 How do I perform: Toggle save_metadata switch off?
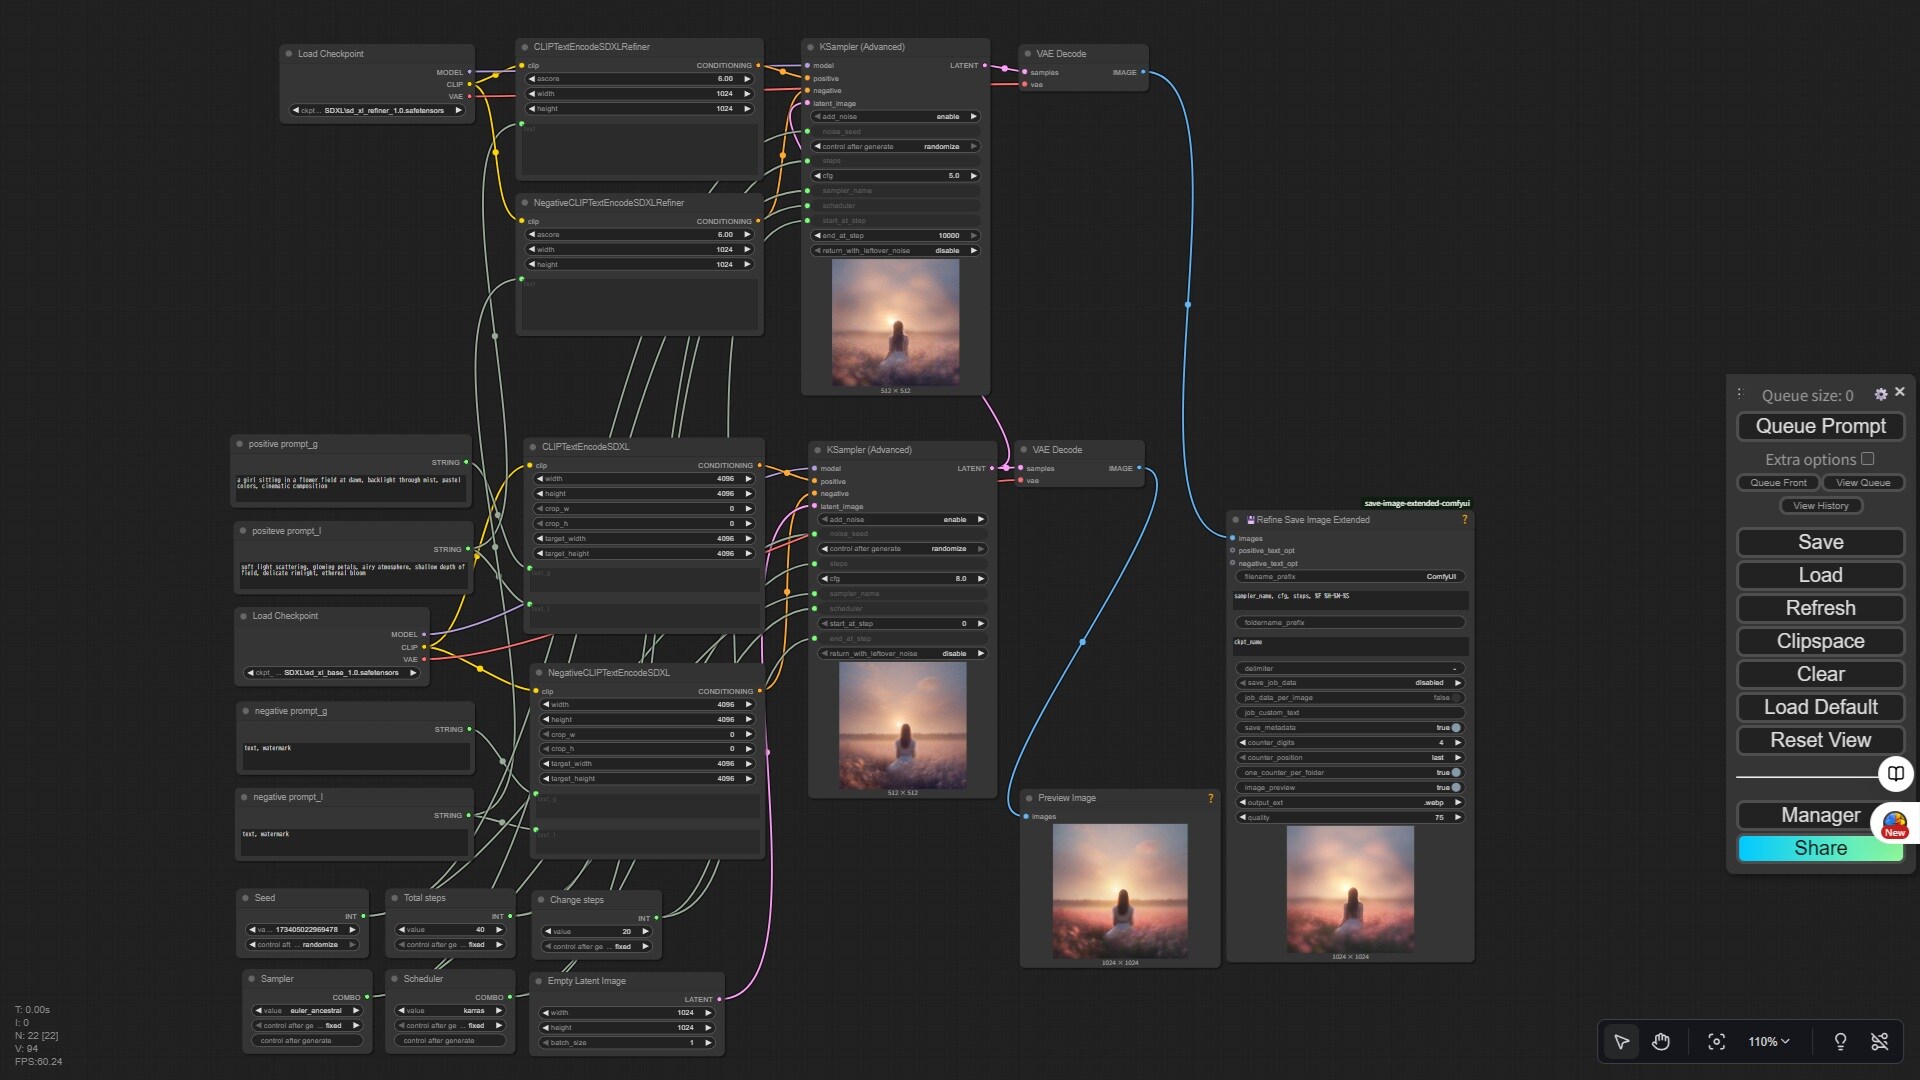coord(1455,728)
